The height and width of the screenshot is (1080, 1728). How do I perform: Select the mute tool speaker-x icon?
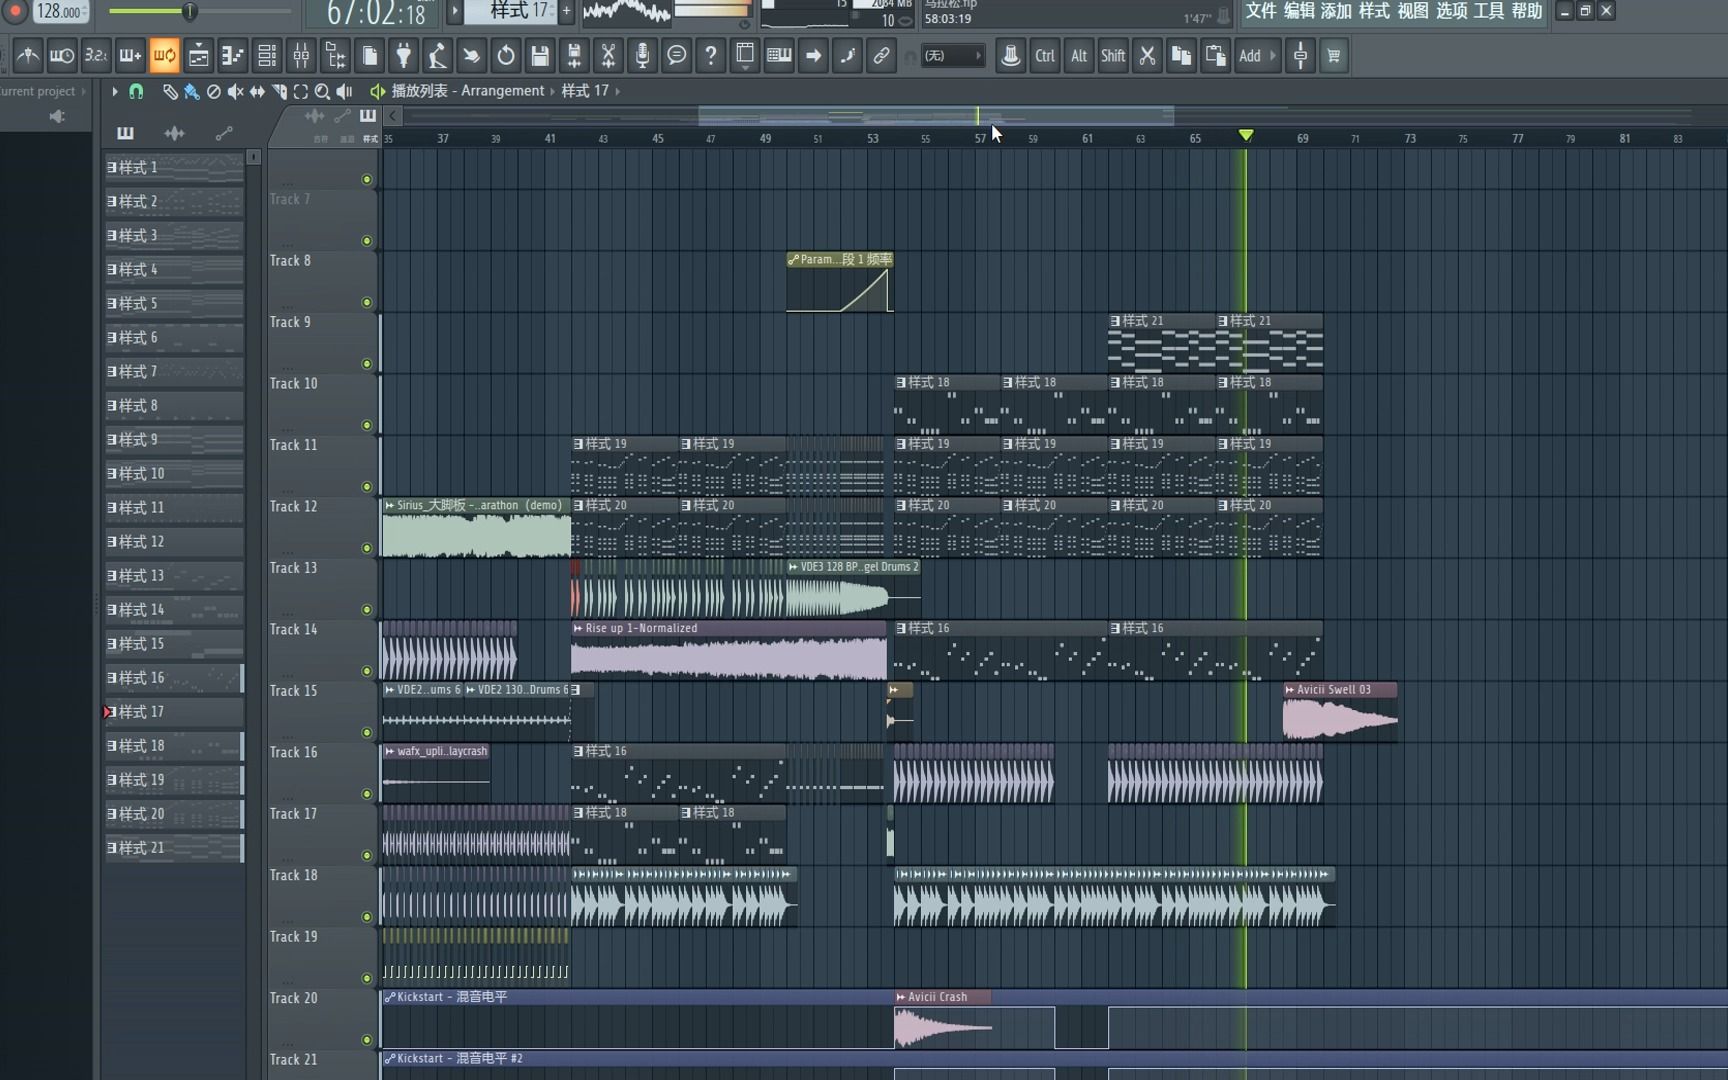pos(235,92)
